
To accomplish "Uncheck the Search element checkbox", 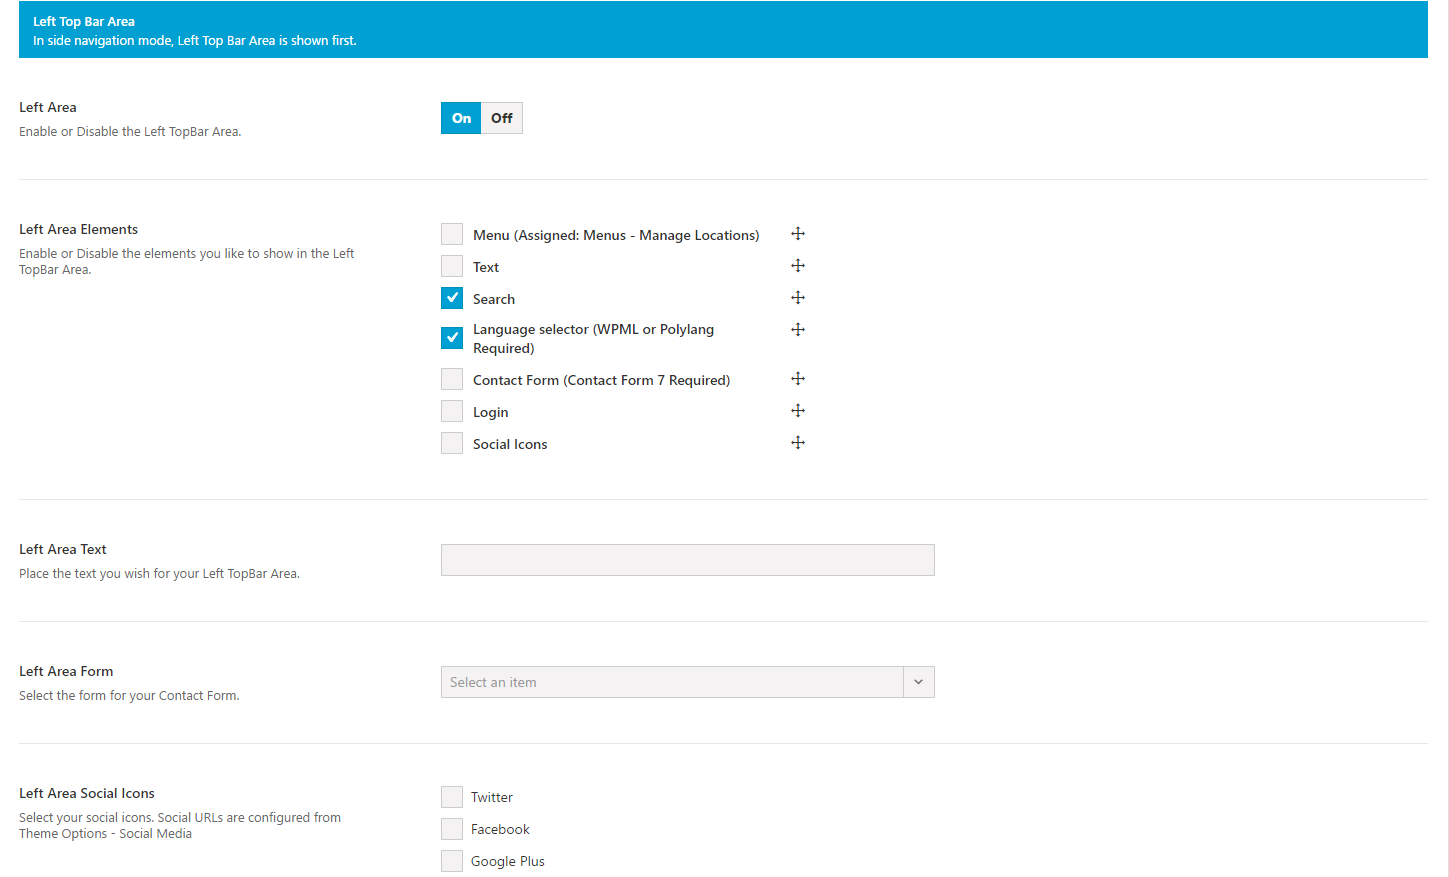I will 452,298.
